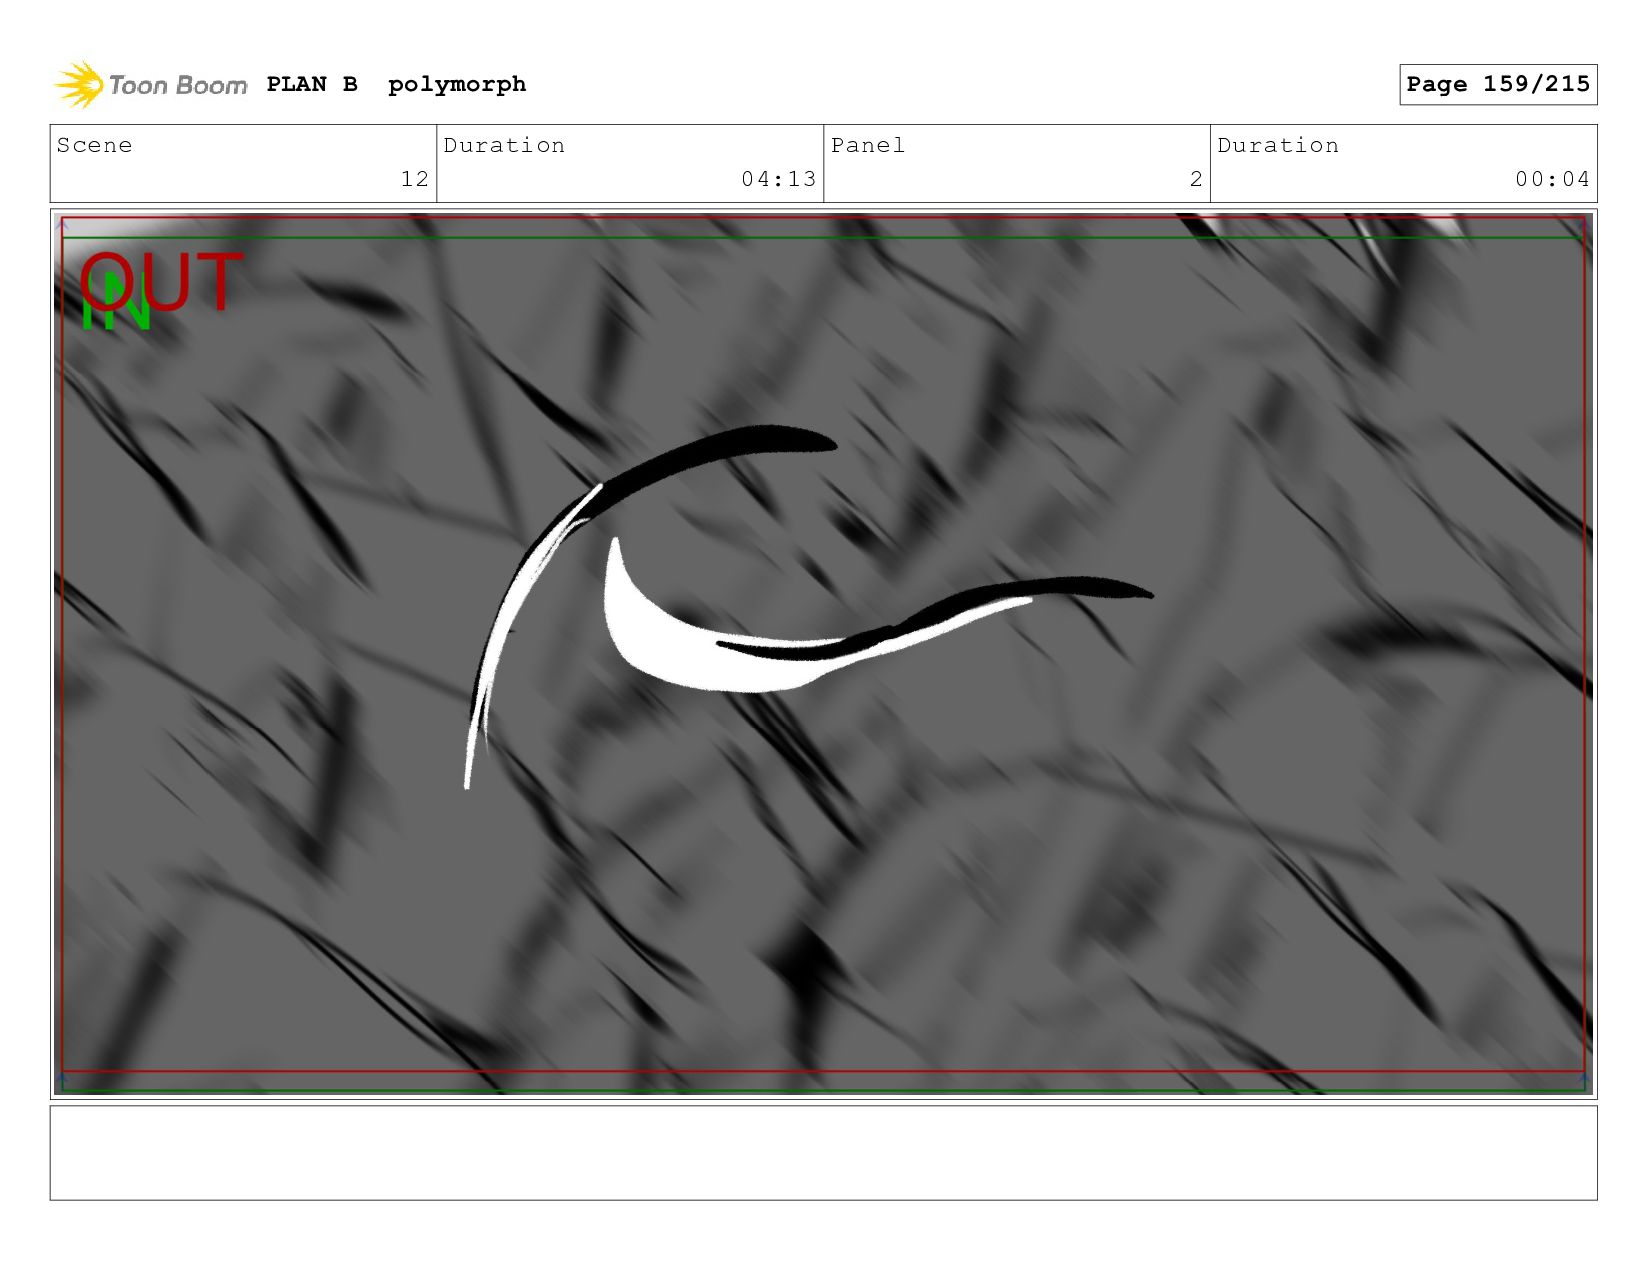This screenshot has height=1275, width=1650.
Task: Click the 'Page 159/215' page indicator
Action: [1498, 84]
